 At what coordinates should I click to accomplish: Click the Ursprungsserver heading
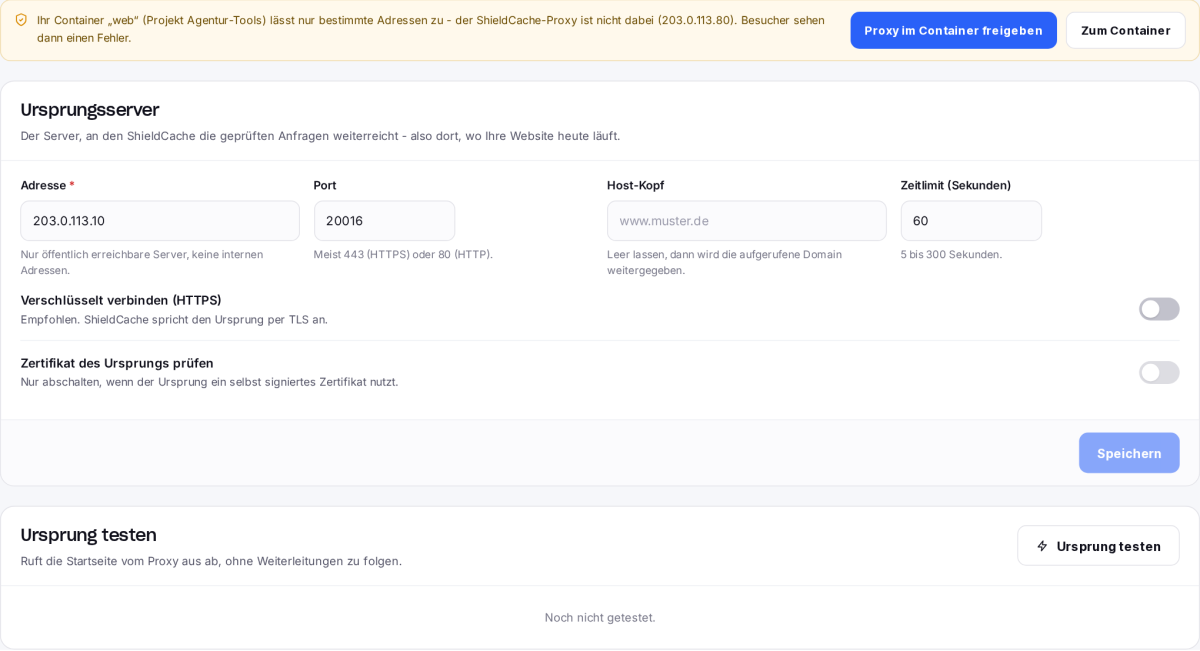(x=90, y=110)
